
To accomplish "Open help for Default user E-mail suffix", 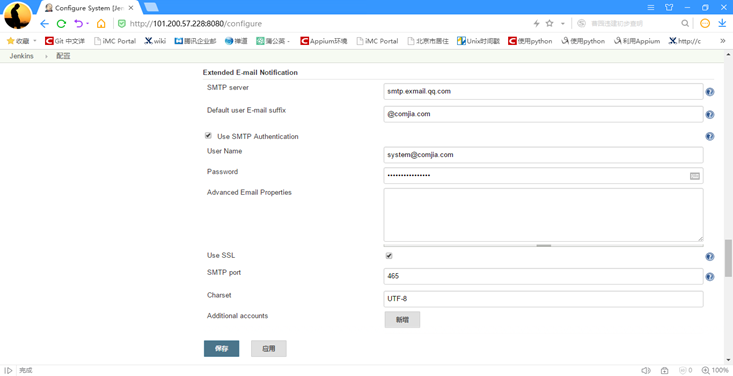I will click(710, 115).
